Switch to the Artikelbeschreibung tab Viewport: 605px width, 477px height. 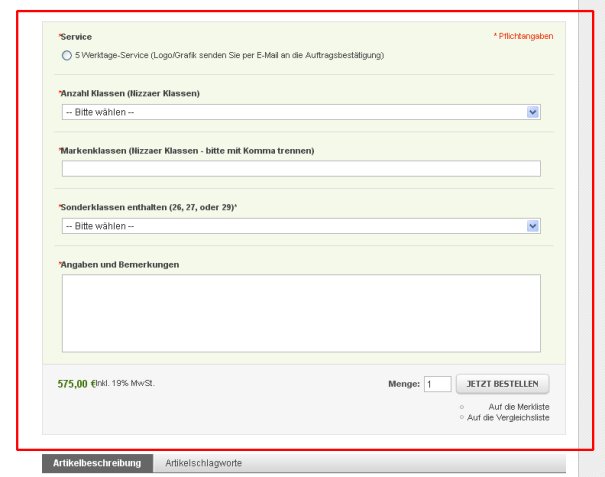(97, 463)
